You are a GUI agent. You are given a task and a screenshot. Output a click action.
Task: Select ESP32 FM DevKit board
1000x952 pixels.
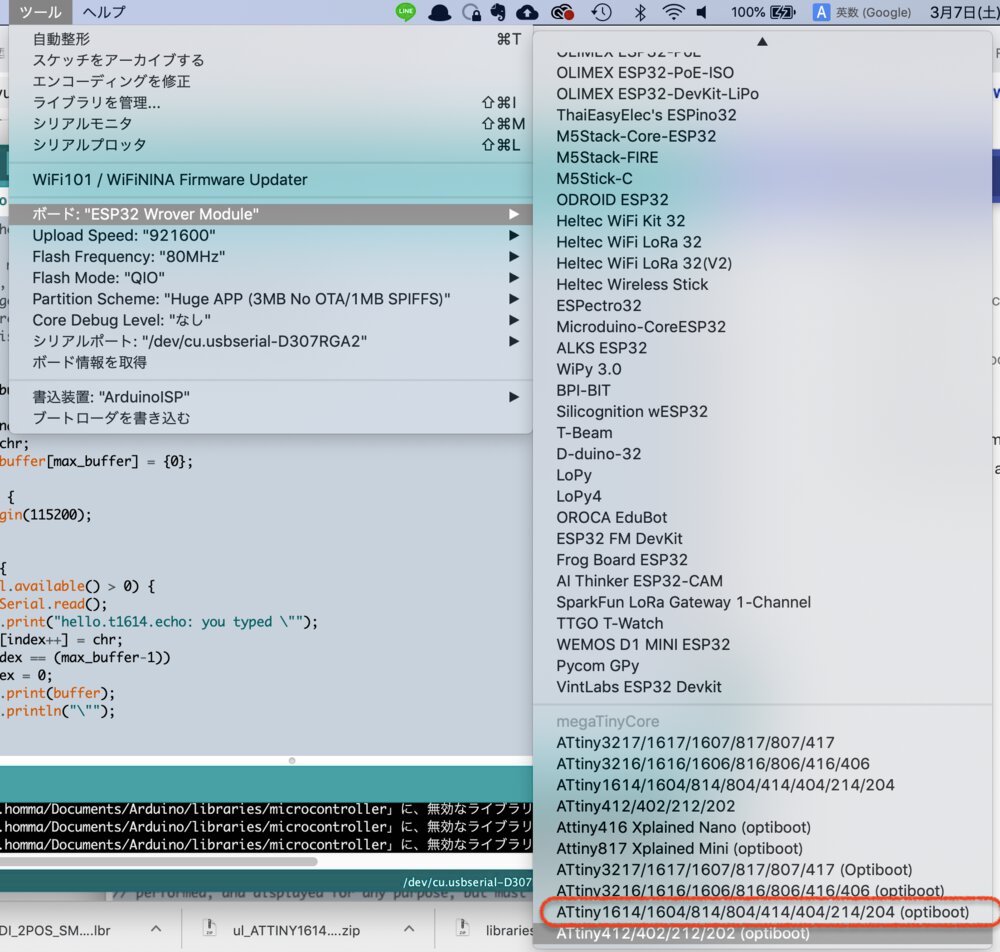(762, 538)
